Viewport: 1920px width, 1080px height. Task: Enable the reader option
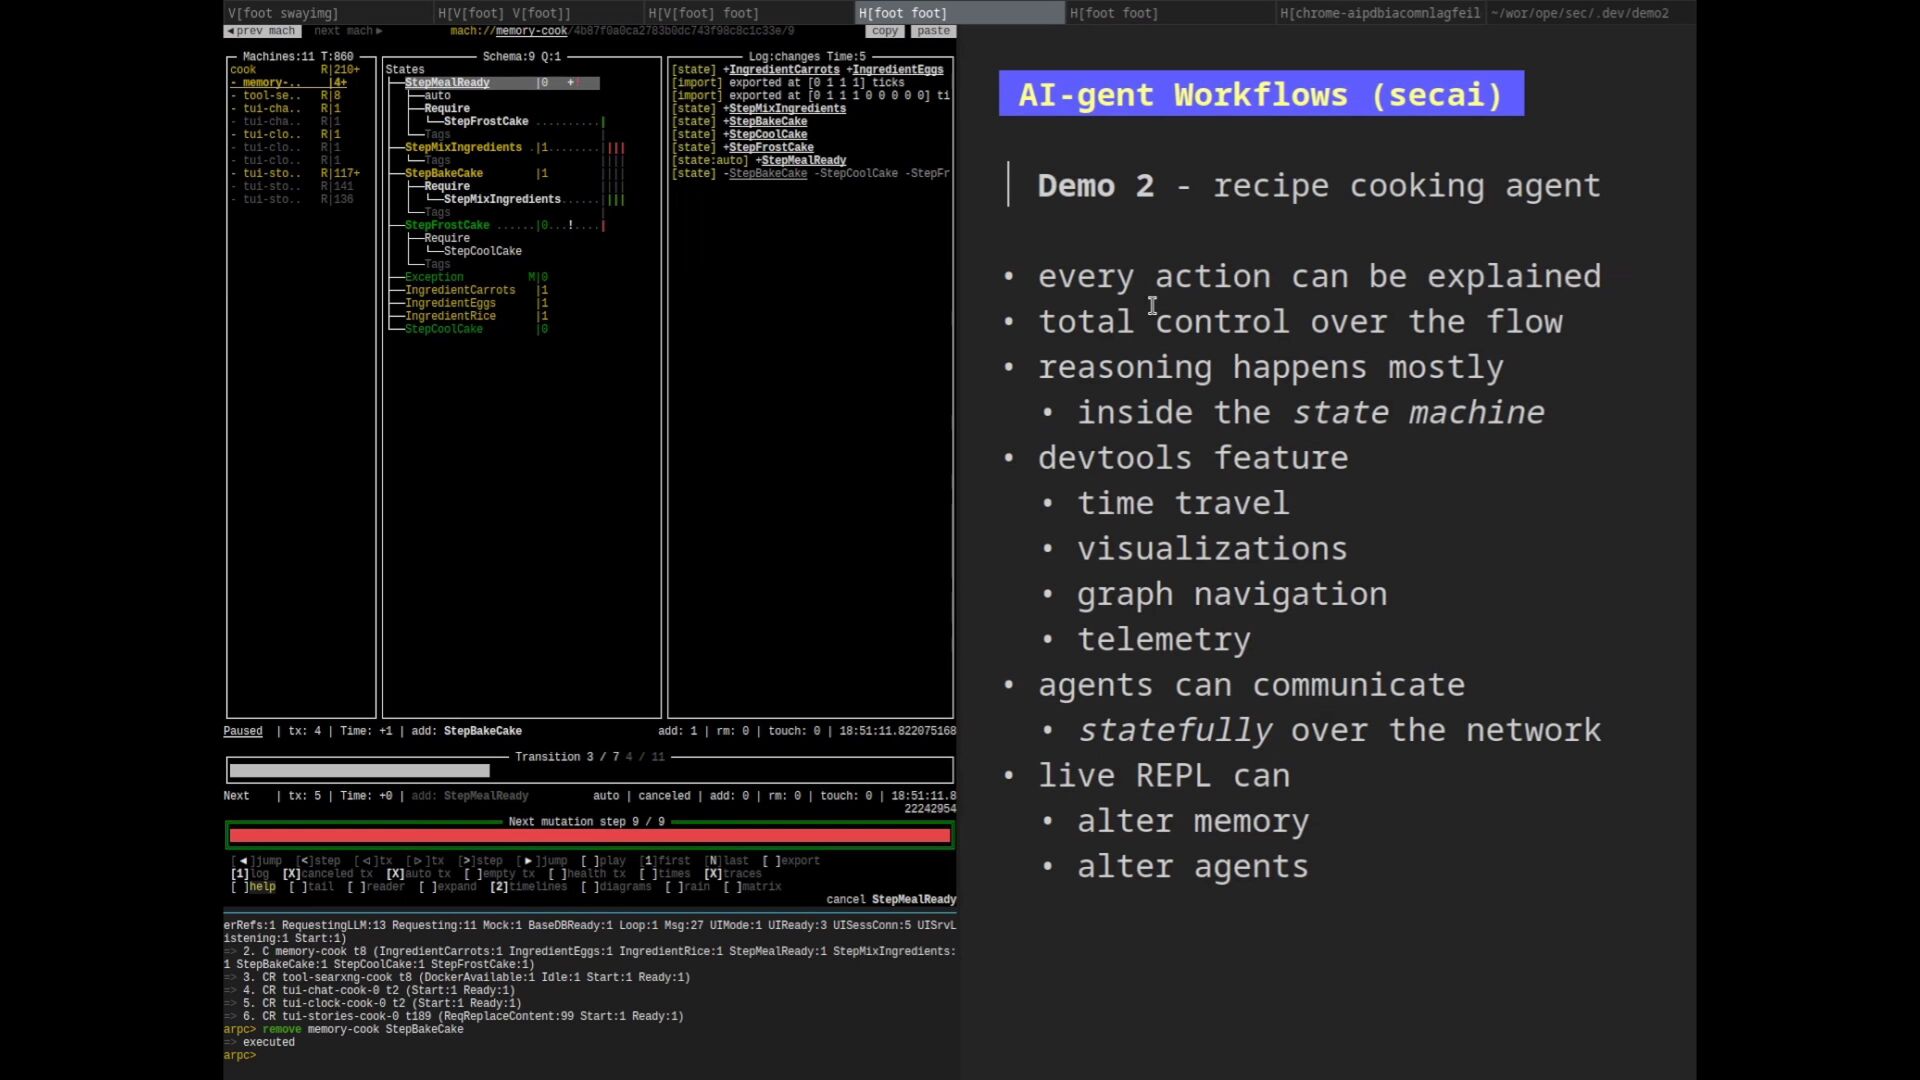pyautogui.click(x=376, y=887)
